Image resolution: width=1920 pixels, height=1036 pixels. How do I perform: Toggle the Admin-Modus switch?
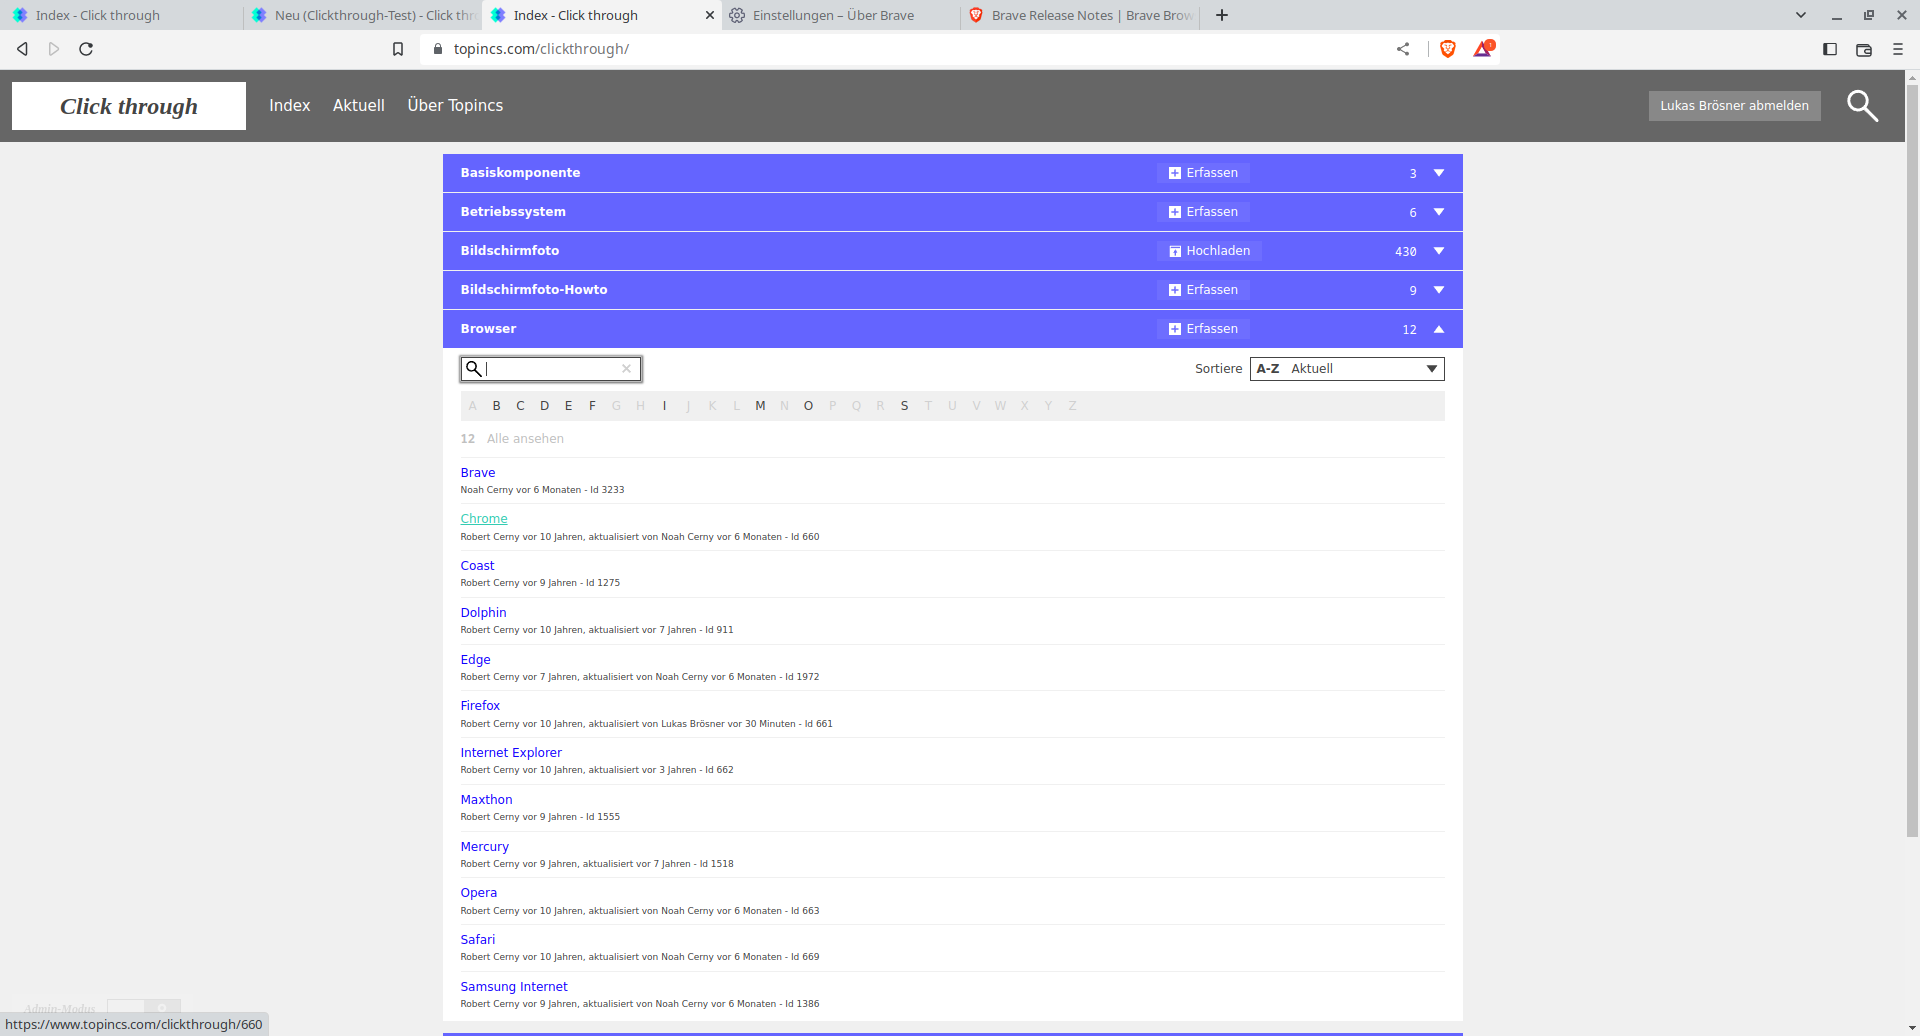click(143, 1007)
